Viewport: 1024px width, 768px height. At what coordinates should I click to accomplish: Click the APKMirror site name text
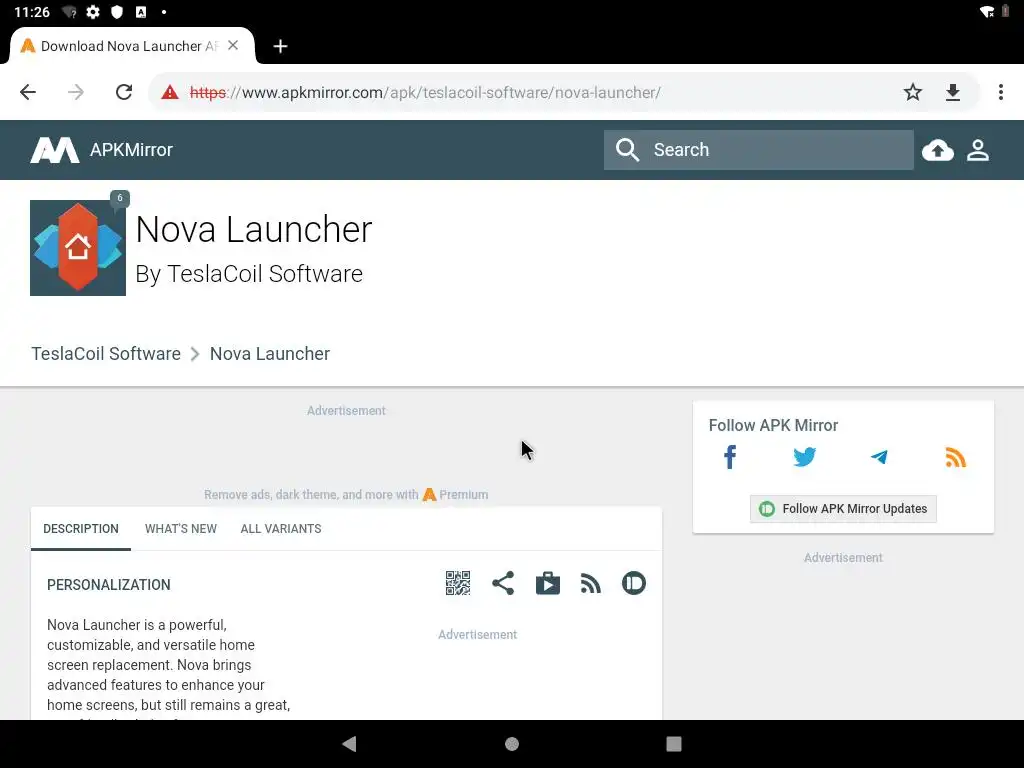click(x=131, y=150)
